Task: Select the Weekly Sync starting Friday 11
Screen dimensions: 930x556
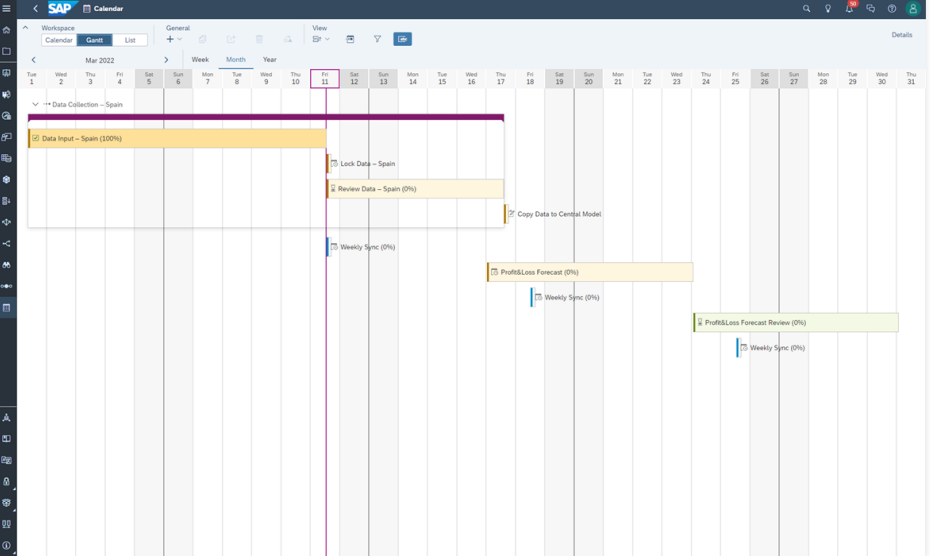Action: pyautogui.click(x=362, y=247)
